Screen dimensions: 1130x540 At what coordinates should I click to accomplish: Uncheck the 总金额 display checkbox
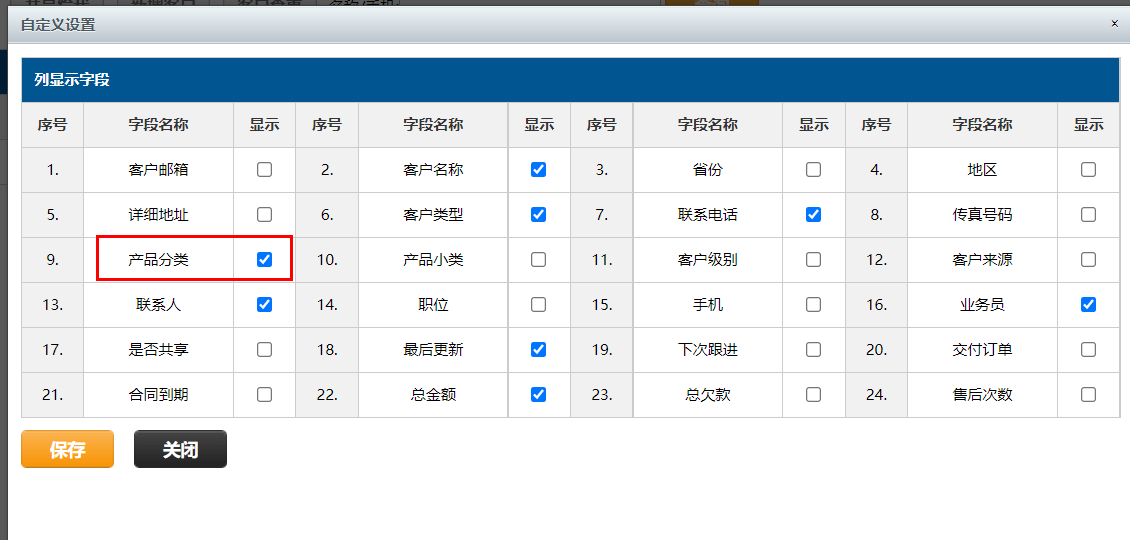click(x=538, y=394)
